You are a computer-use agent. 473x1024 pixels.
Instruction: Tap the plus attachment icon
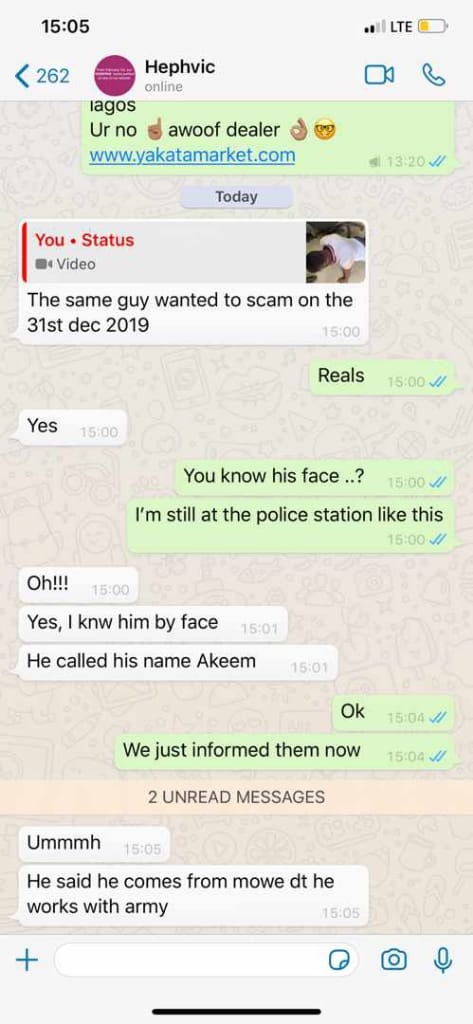click(x=27, y=959)
